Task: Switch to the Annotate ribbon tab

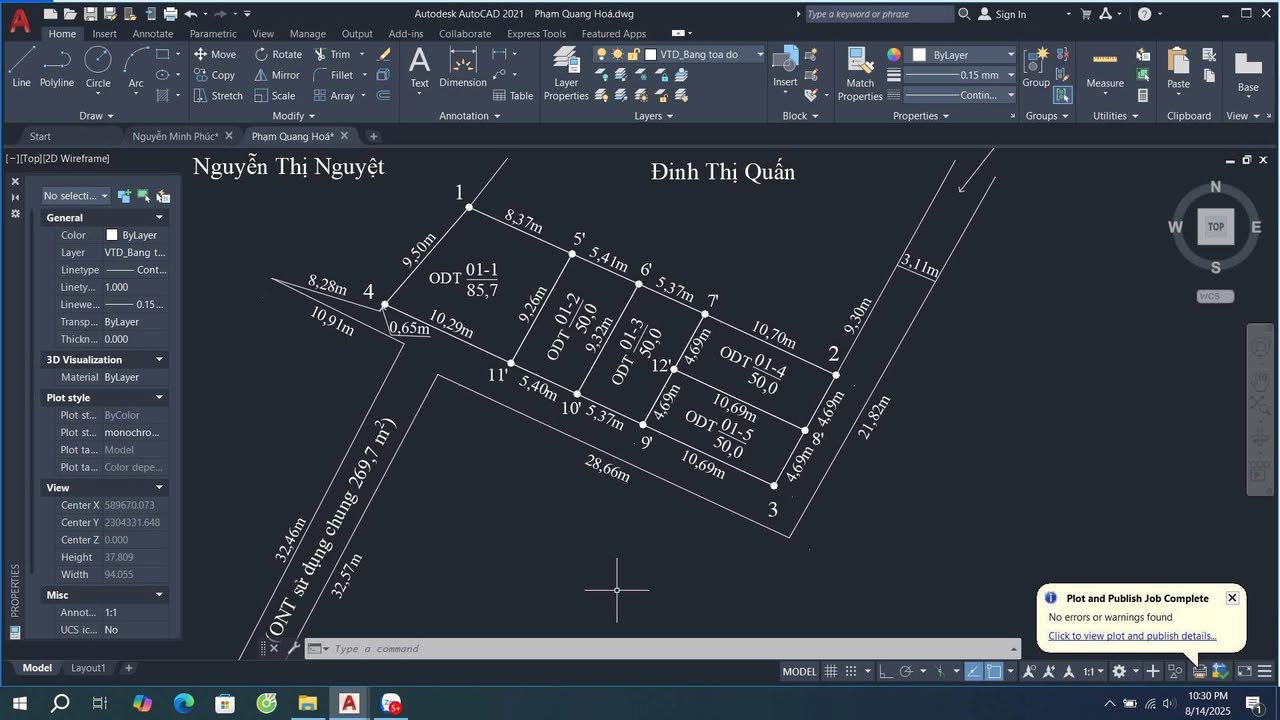Action: [152, 33]
